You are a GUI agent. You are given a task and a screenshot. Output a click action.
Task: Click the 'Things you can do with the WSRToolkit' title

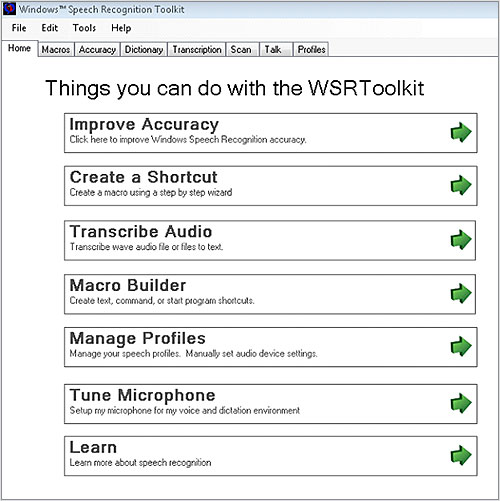(x=234, y=88)
